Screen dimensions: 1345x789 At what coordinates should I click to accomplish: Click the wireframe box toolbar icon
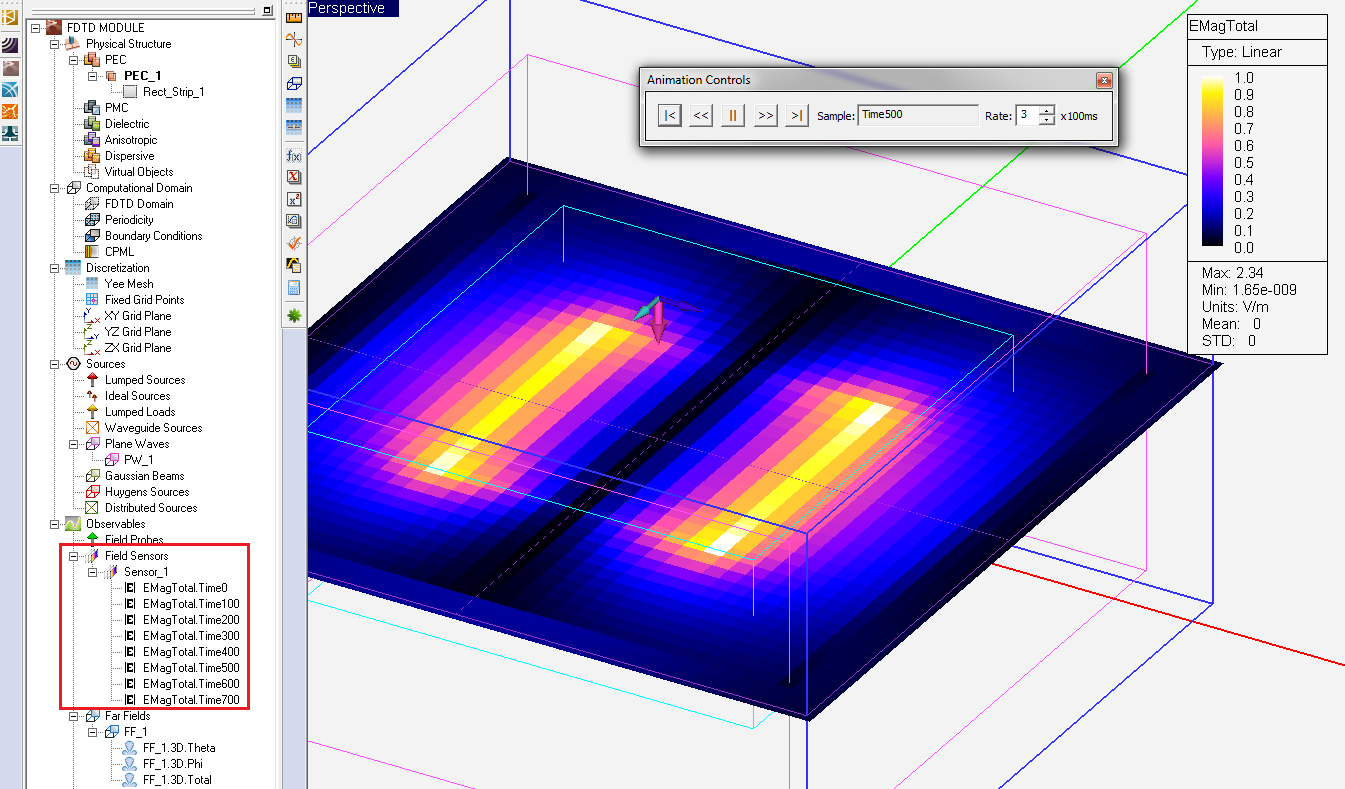pyautogui.click(x=294, y=84)
